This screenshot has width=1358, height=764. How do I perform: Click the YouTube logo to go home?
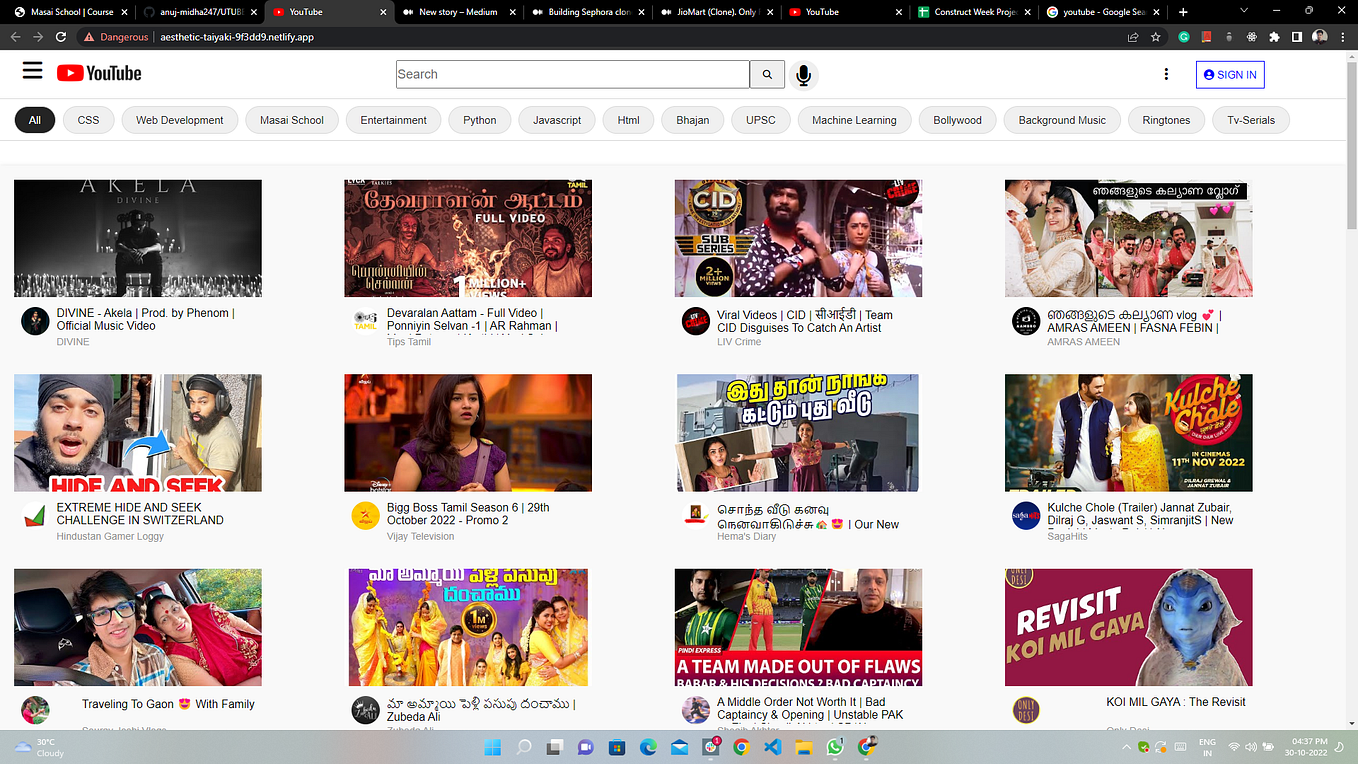pos(98,72)
